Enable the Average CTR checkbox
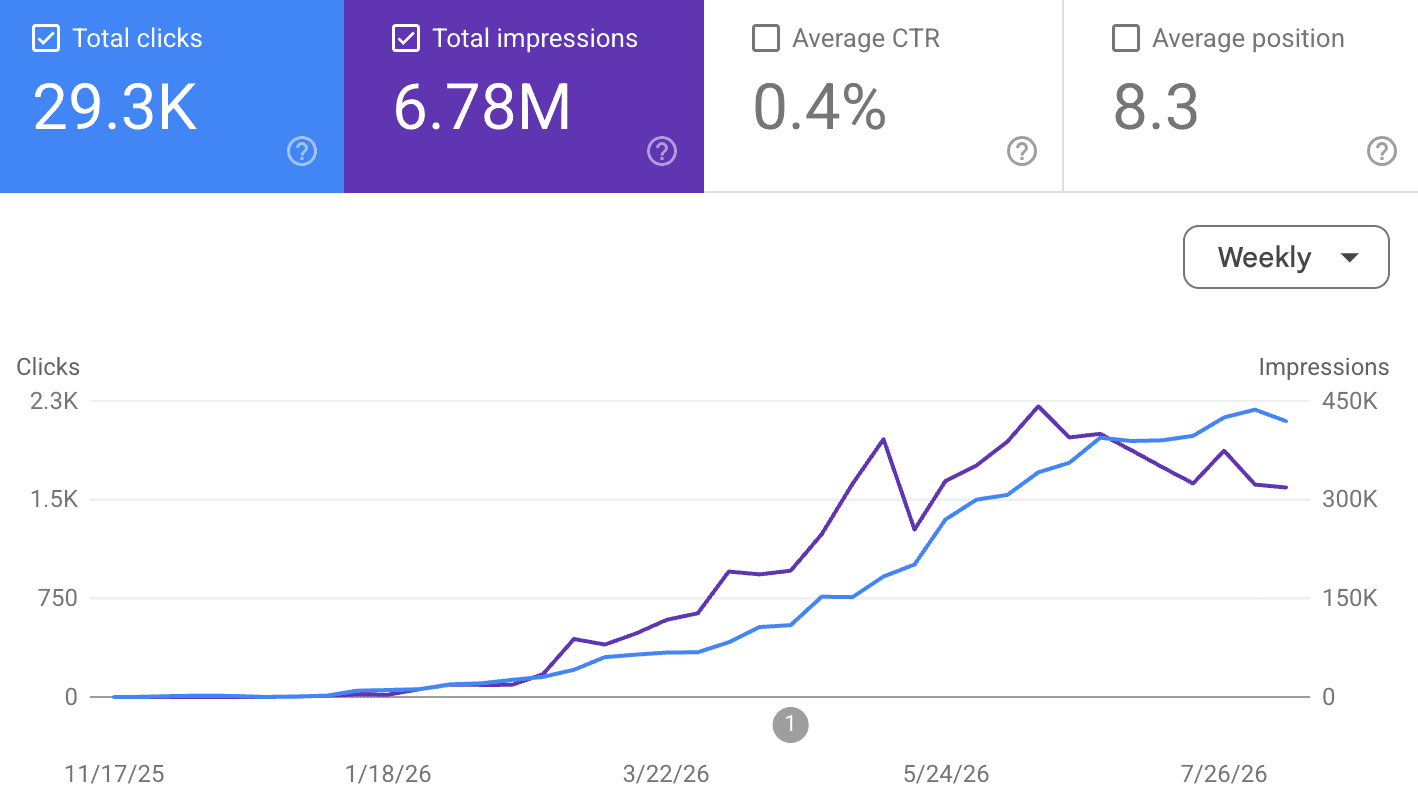The width and height of the screenshot is (1418, 808). pyautogui.click(x=766, y=39)
